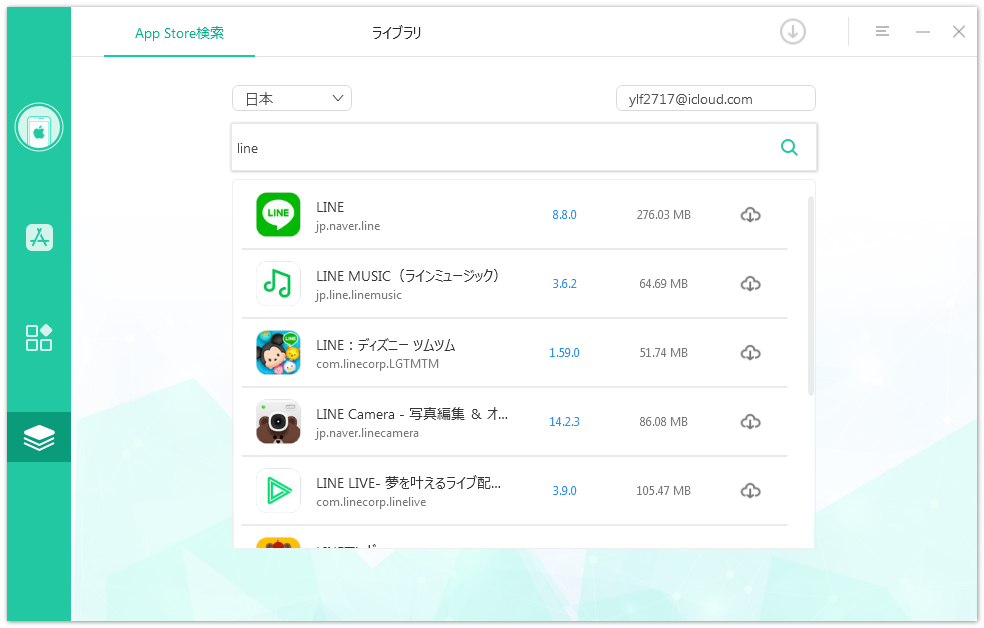984x628 pixels.
Task: Click the Disney Tsum Tsum app icon
Action: pos(278,353)
